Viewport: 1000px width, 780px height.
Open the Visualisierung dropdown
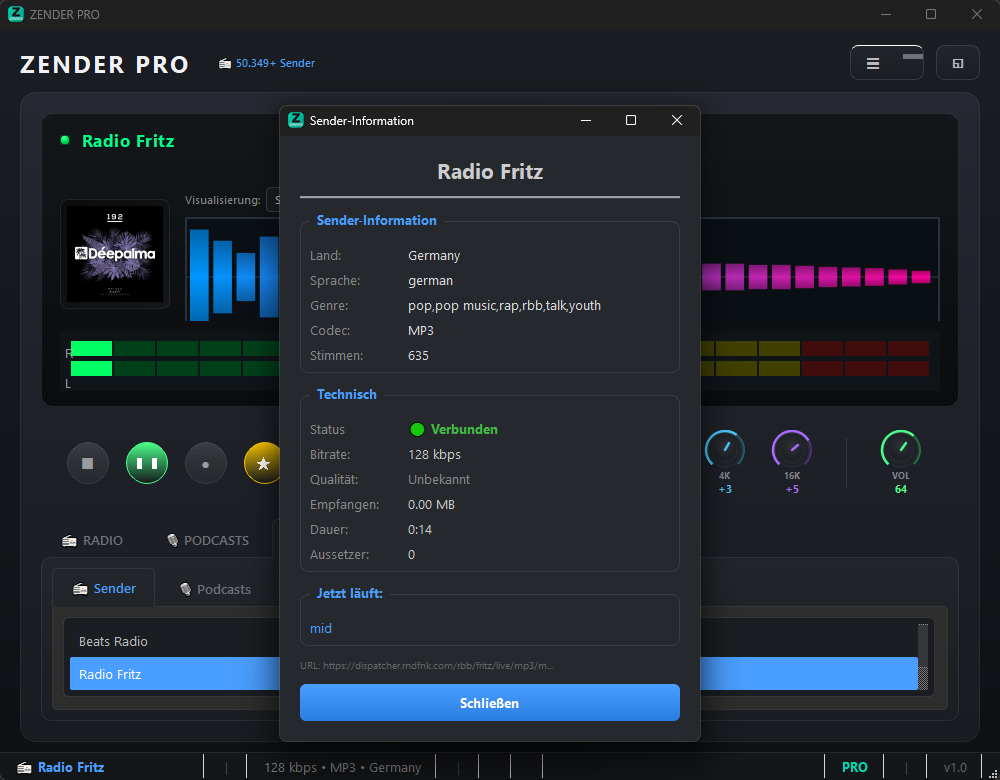pos(272,200)
